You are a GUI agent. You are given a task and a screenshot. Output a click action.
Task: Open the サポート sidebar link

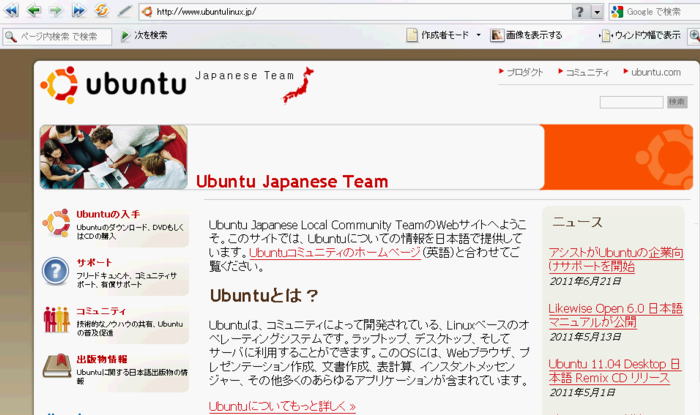pos(94,262)
